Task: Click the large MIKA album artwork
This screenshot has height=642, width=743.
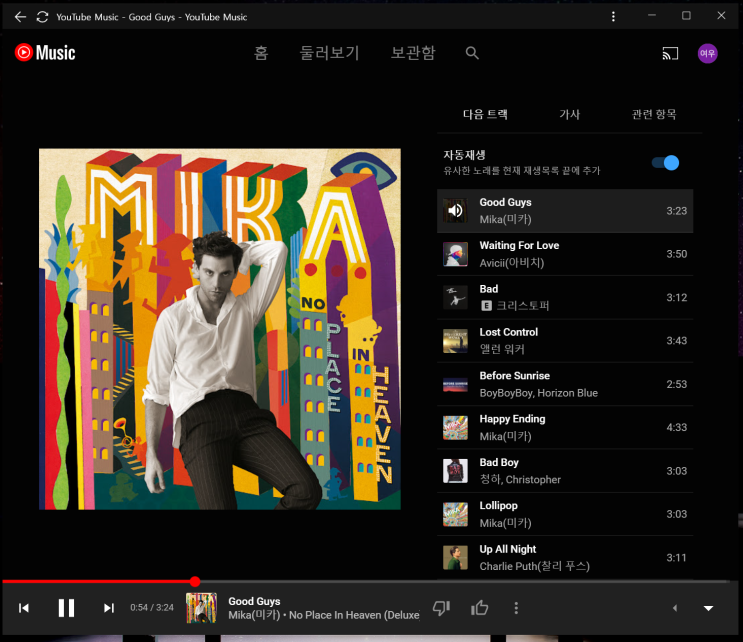Action: click(x=220, y=329)
